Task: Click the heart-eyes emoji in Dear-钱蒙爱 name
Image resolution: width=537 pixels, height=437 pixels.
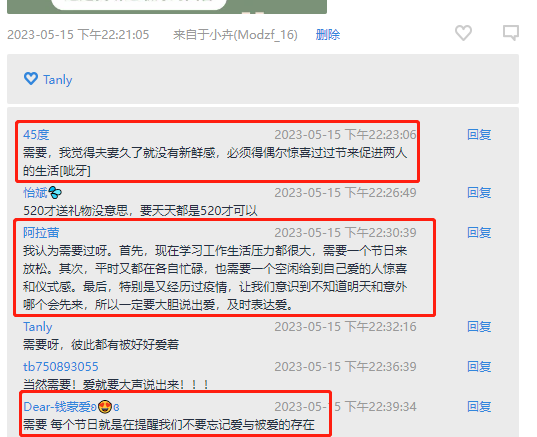Action: pyautogui.click(x=105, y=407)
